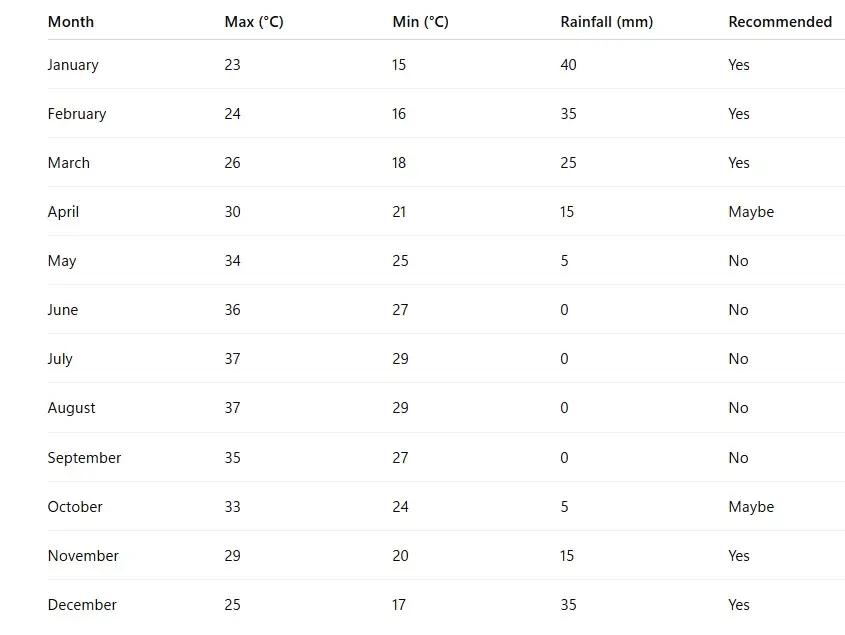
Task: Click the Rainfall (mm) column header
Action: point(606,22)
